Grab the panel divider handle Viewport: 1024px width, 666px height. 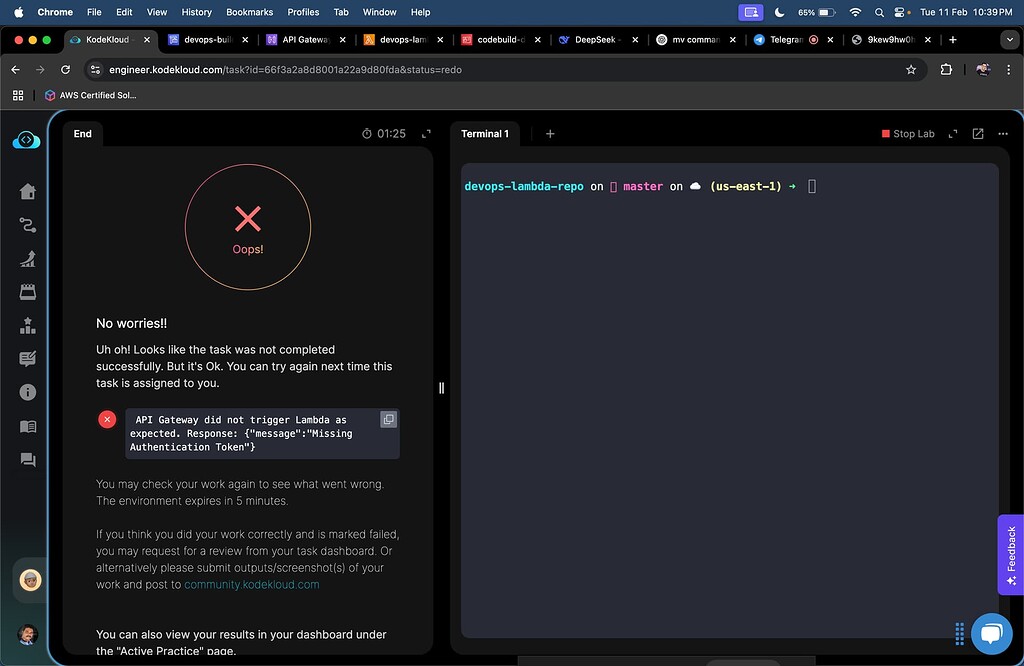(x=441, y=388)
